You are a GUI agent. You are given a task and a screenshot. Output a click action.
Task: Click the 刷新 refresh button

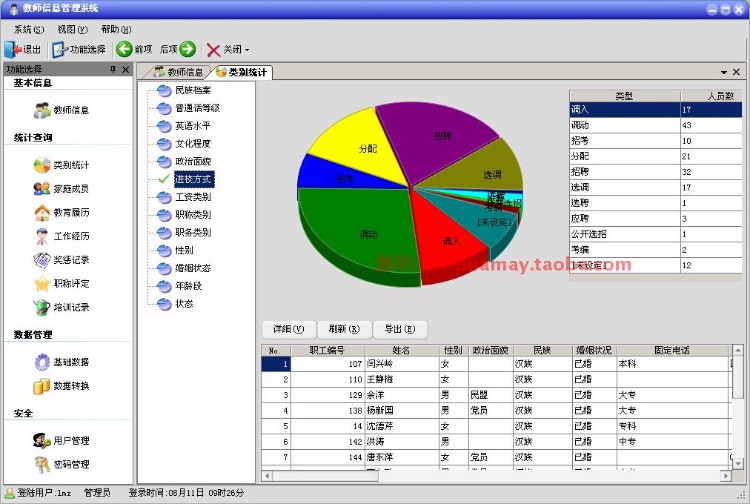coord(344,329)
